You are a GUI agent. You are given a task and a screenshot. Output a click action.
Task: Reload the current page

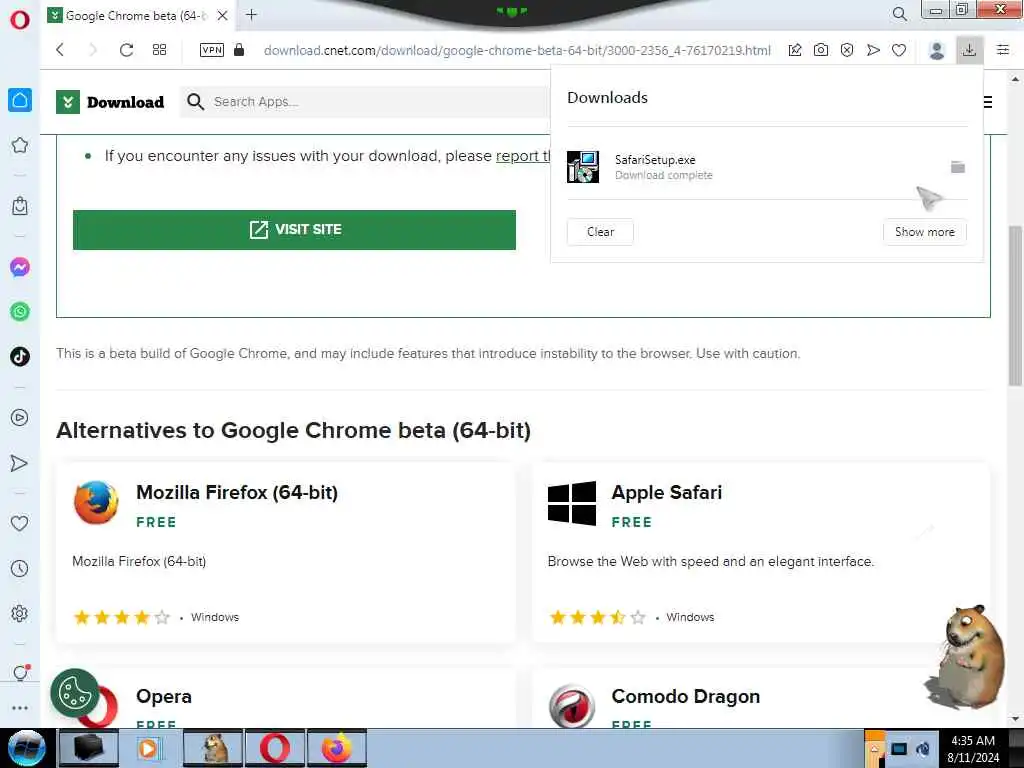[126, 50]
